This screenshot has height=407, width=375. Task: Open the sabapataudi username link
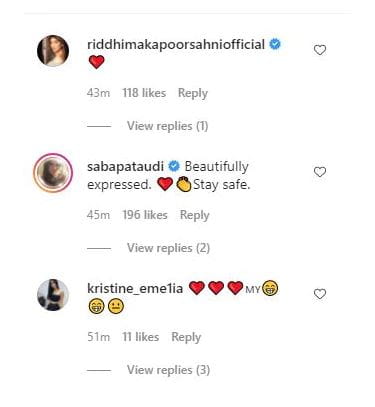pos(125,167)
